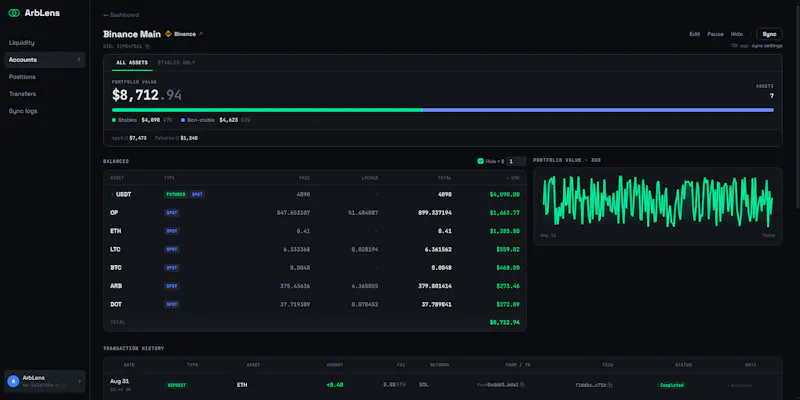Click the blue Non-stable legend swatch
Screen dimensions: 800x400
click(183, 120)
